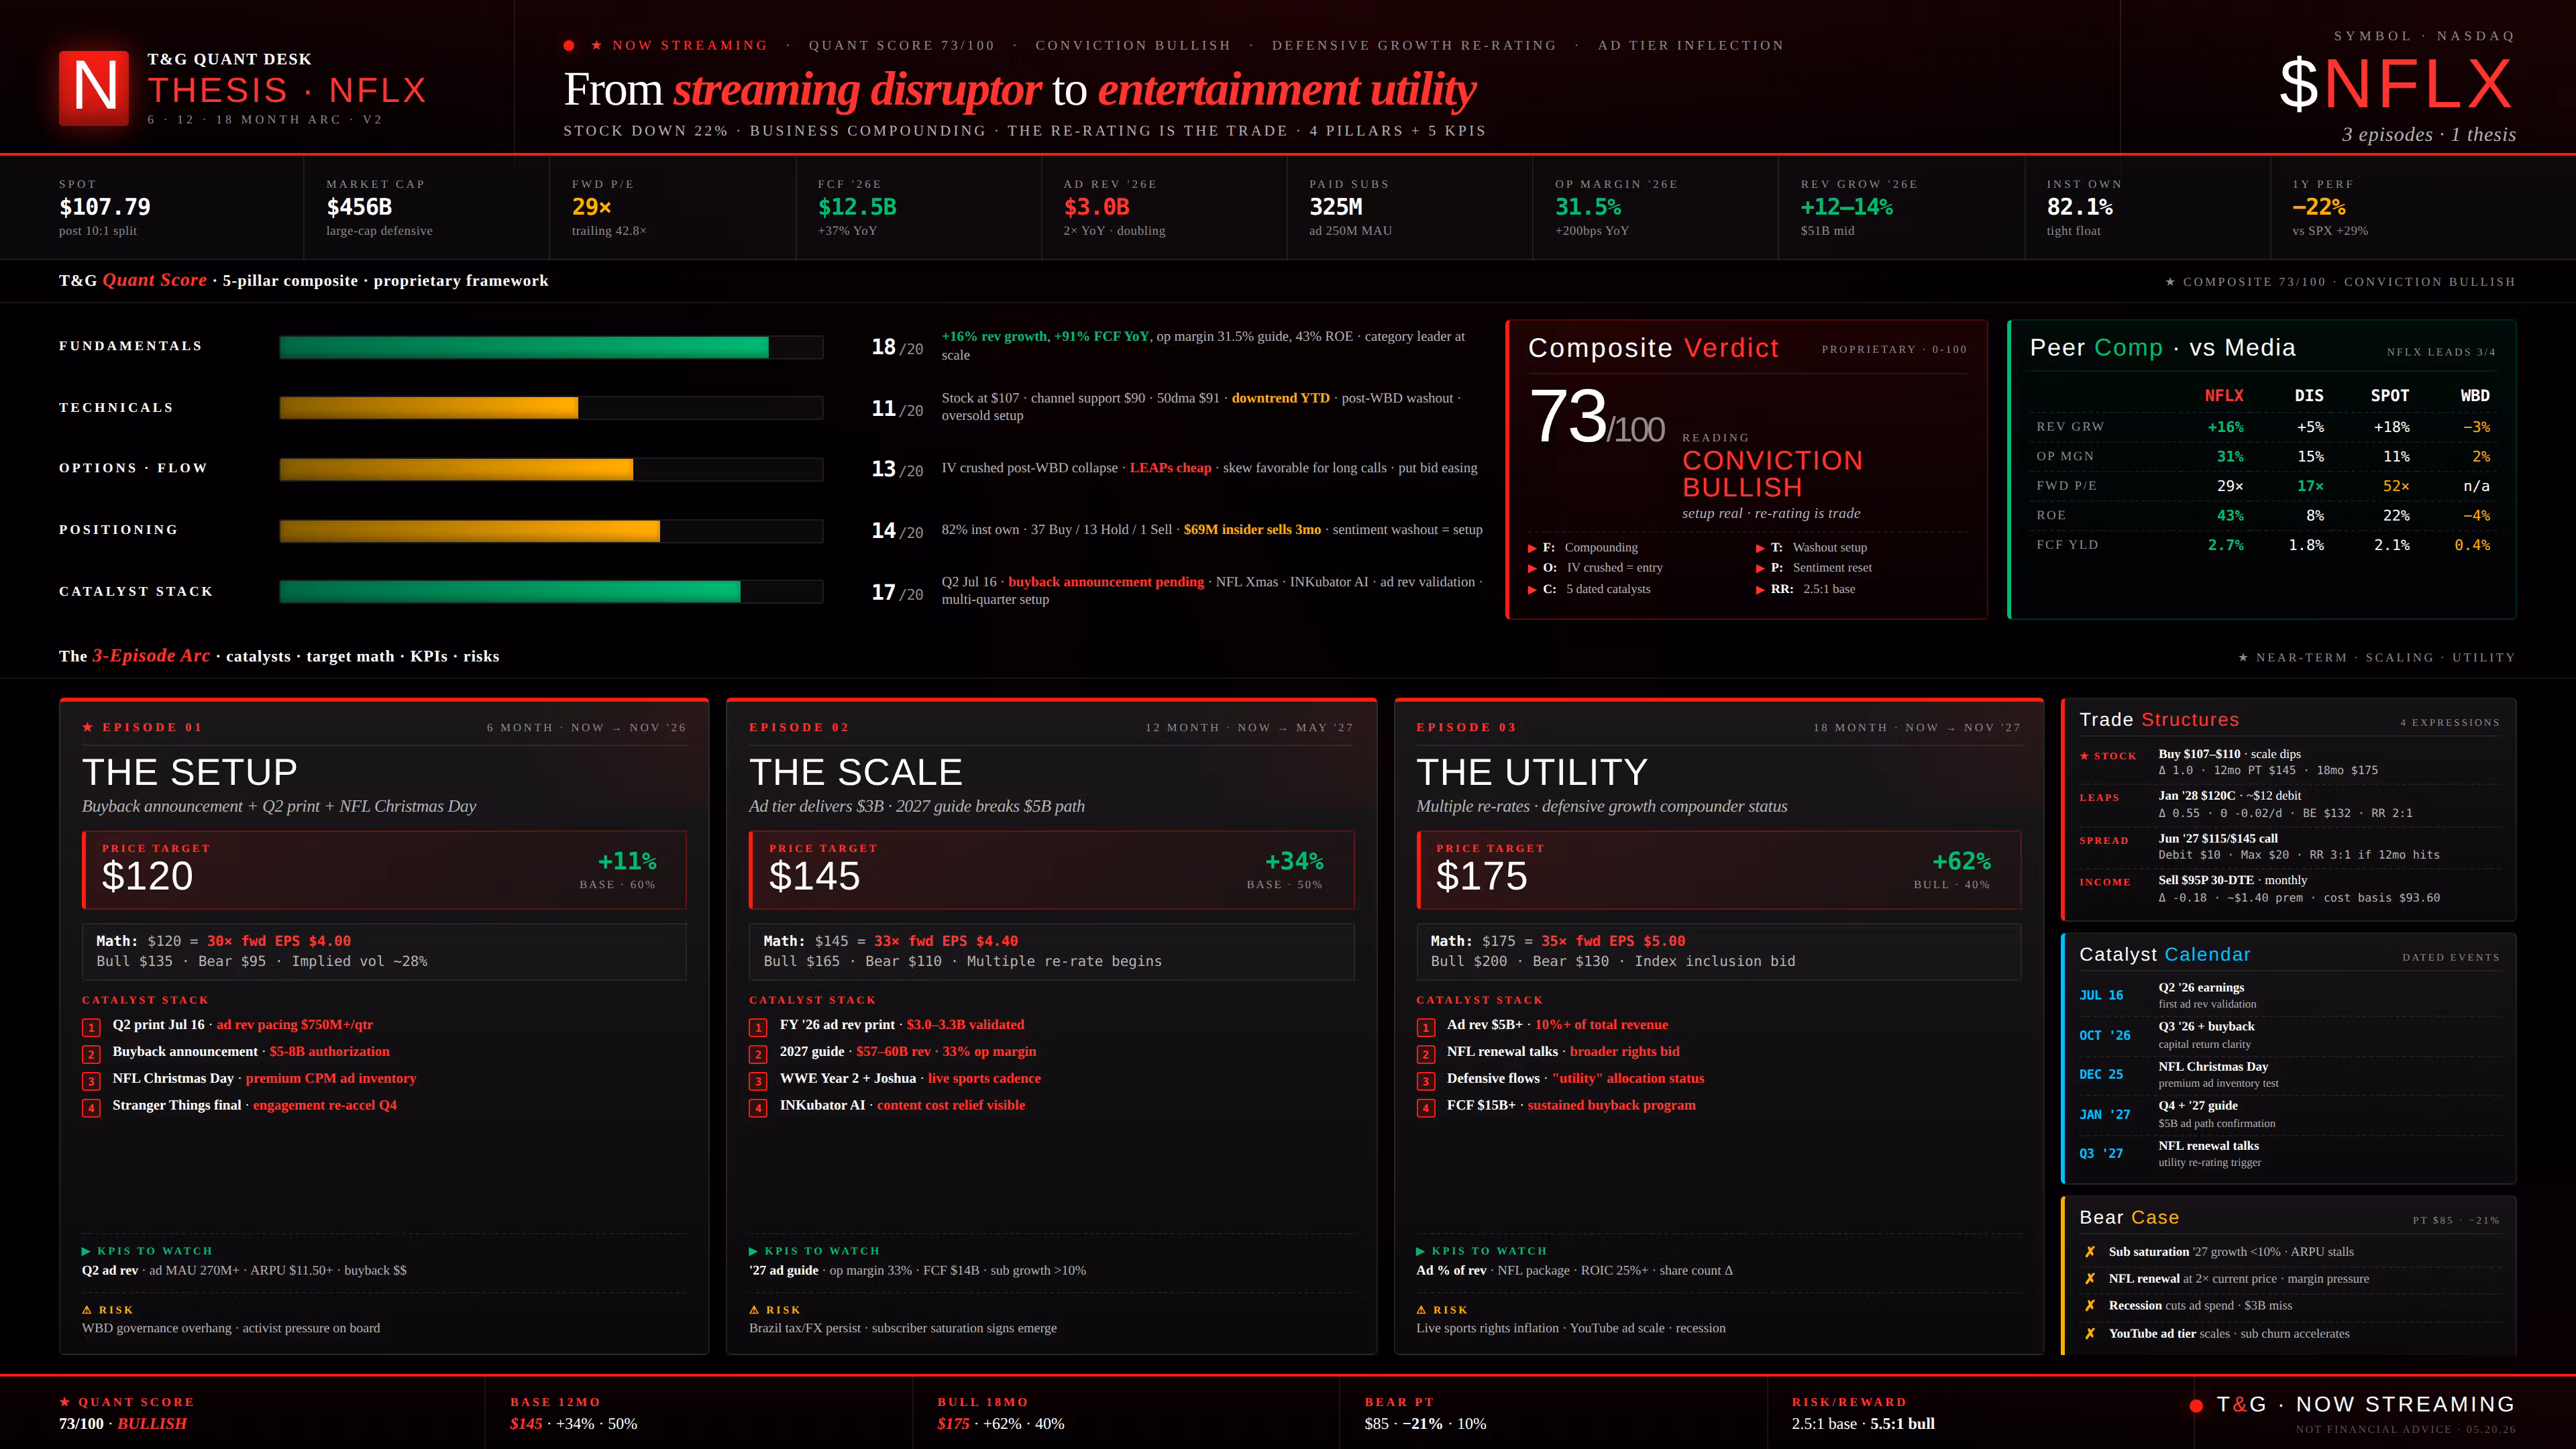Click number 2 box beside NFL renewal talks catalyst
The image size is (2576, 1449).
click(1425, 1054)
